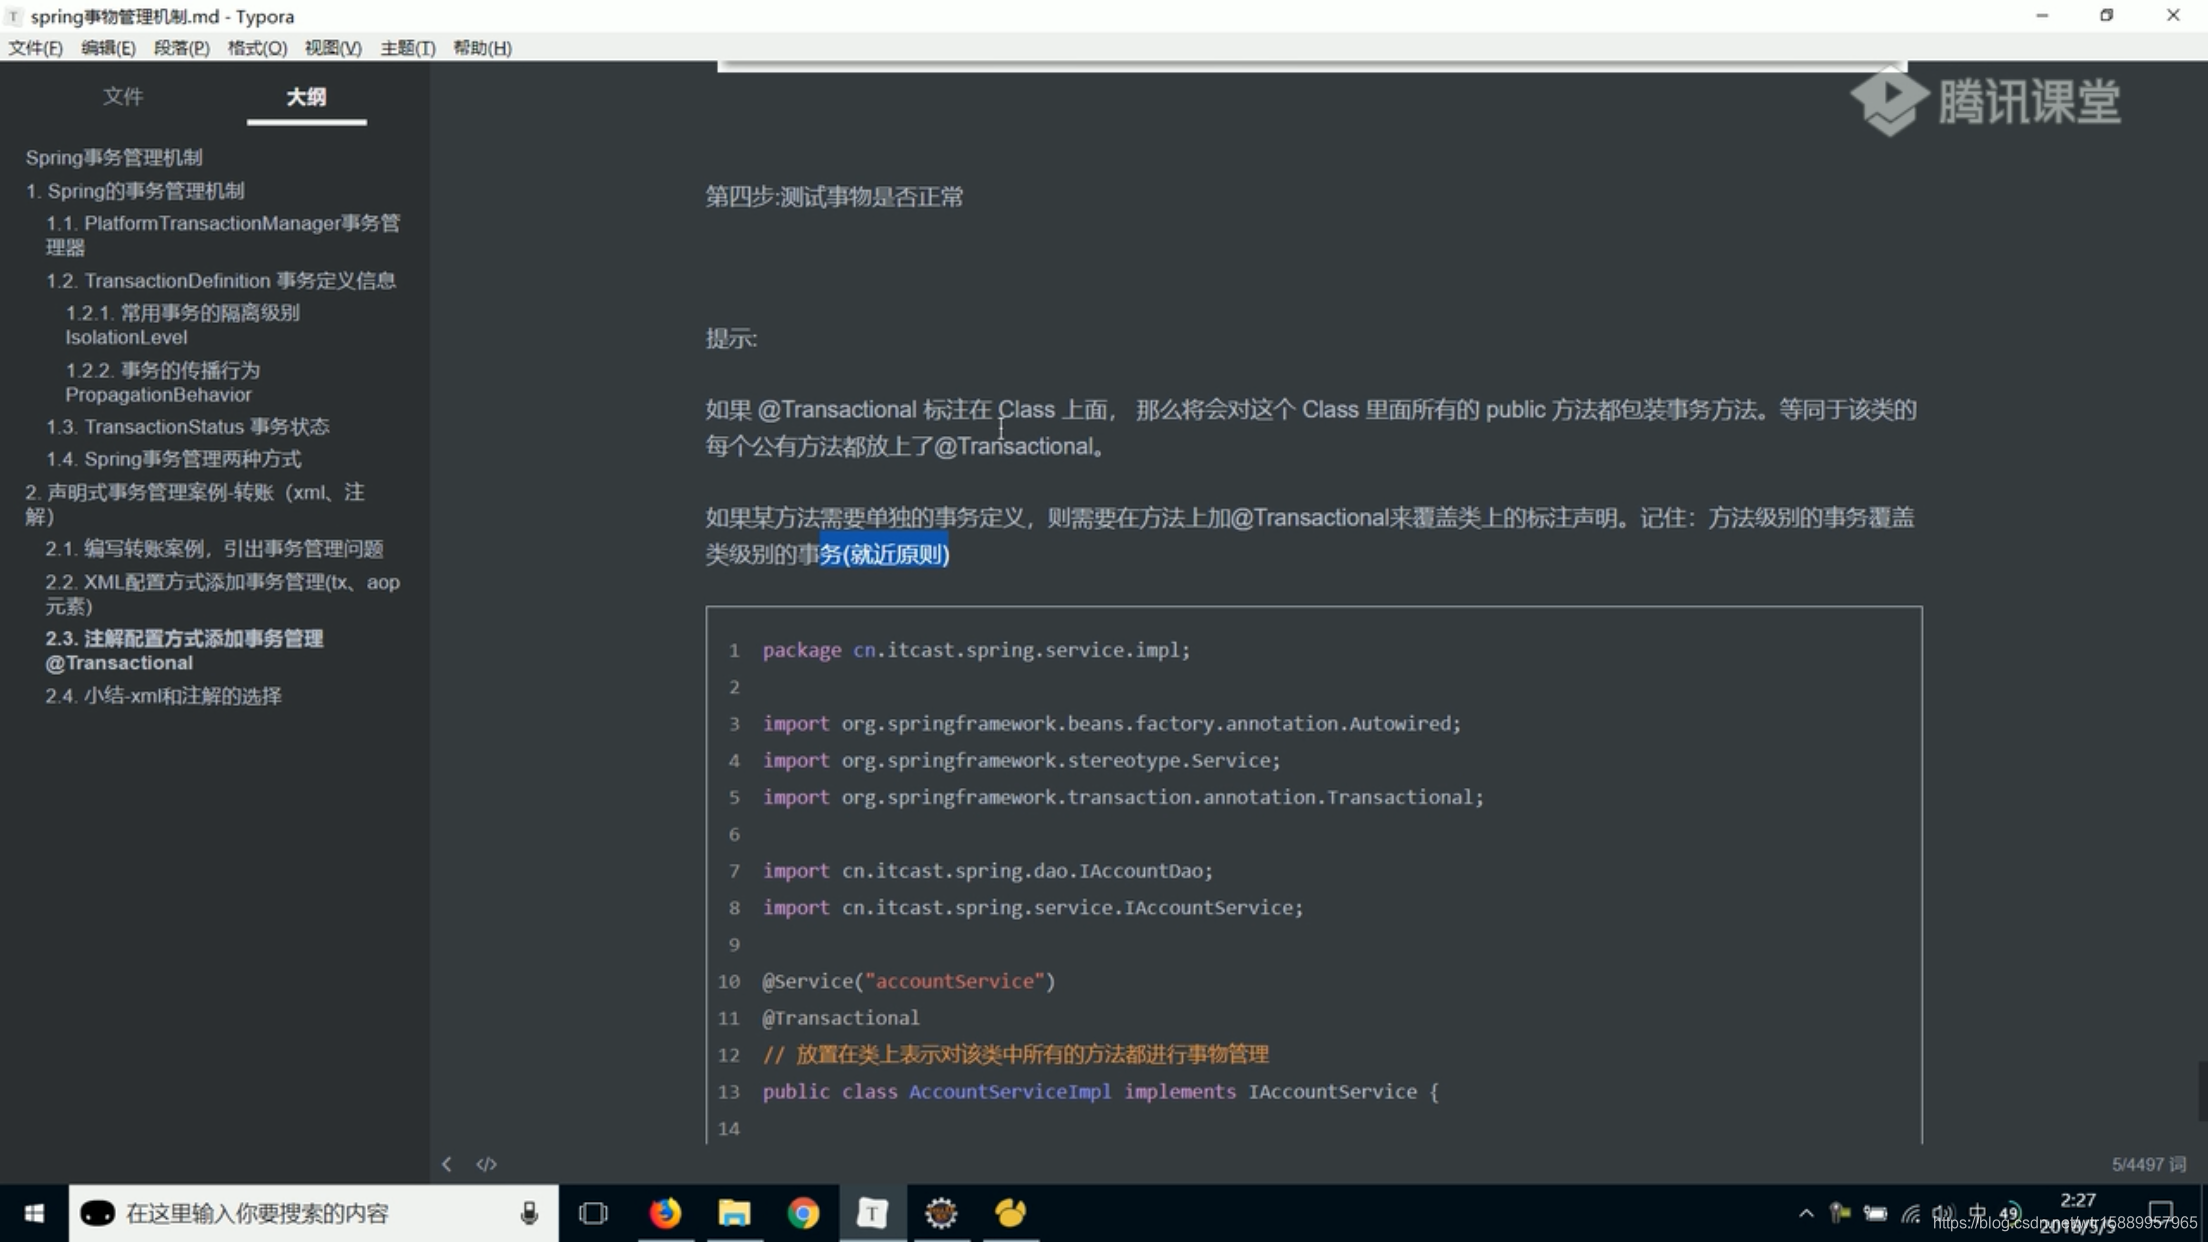Launch Firefox from the taskbar
Viewport: 2208px width, 1242px height.
tap(665, 1213)
